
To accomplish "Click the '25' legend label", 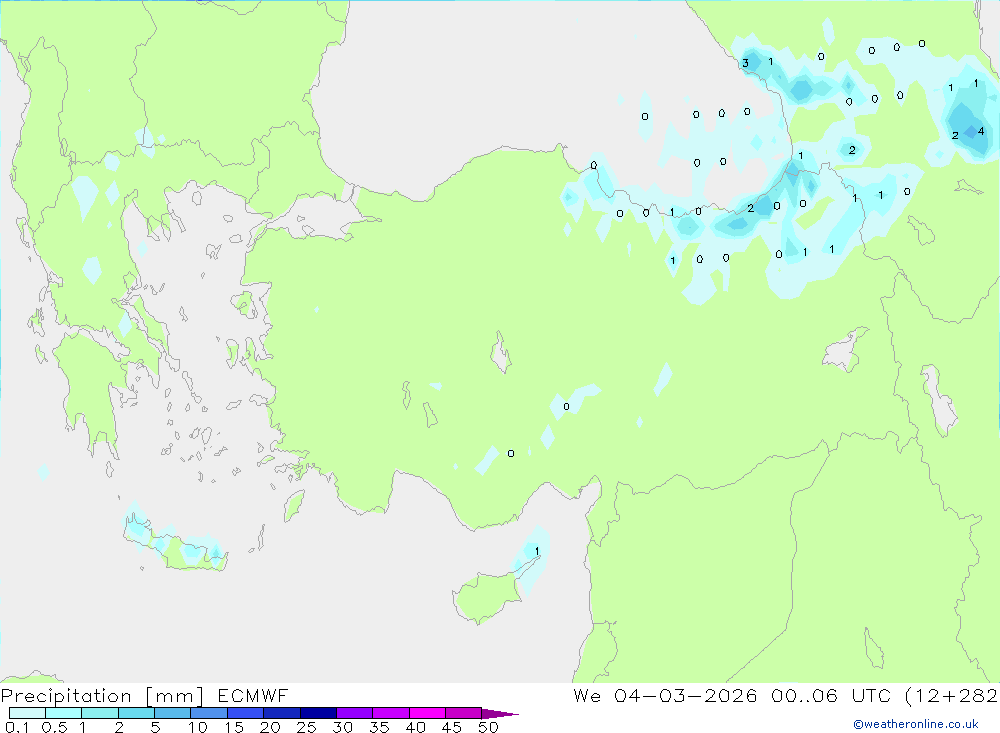I will [x=306, y=727].
